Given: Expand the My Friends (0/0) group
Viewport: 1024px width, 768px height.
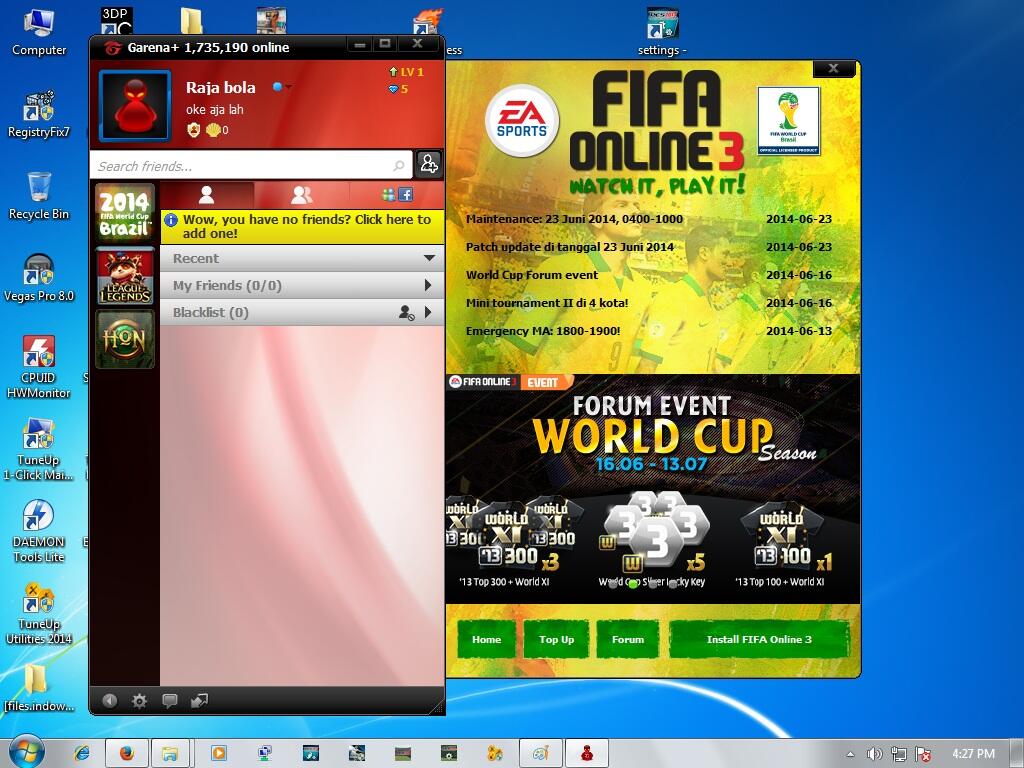Looking at the screenshot, I should 428,285.
